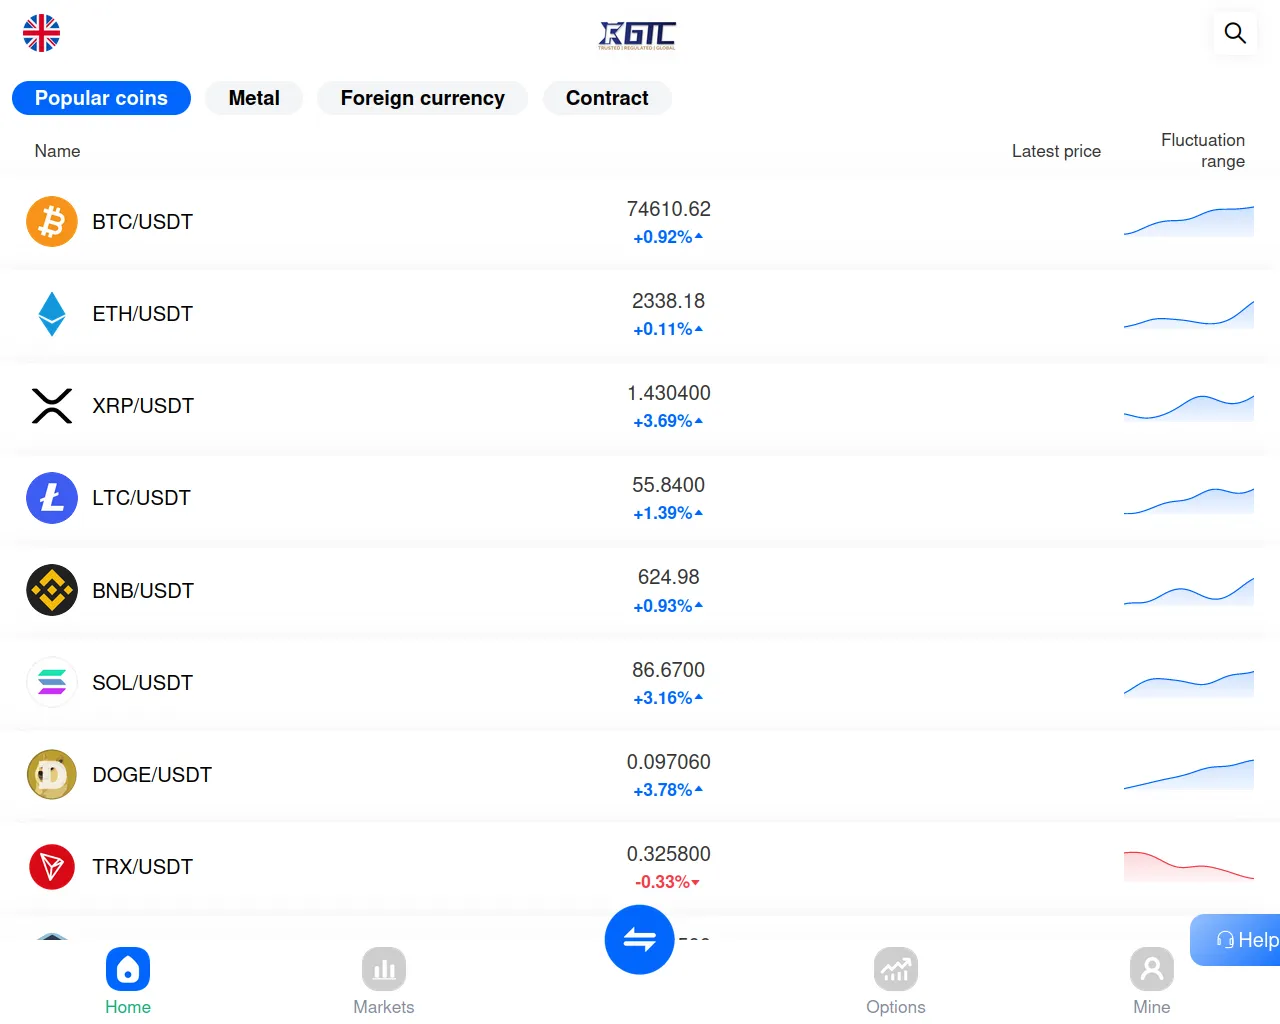
Task: Click the Bitcoin coin icon
Action: click(52, 221)
